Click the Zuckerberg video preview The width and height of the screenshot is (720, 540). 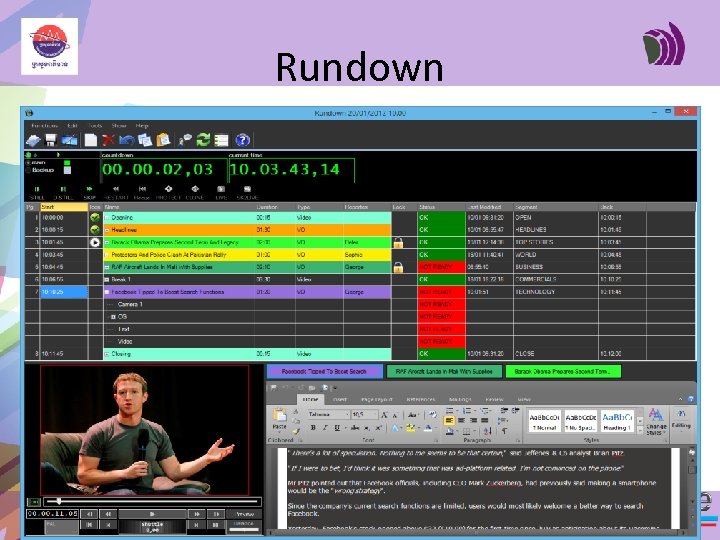click(145, 430)
